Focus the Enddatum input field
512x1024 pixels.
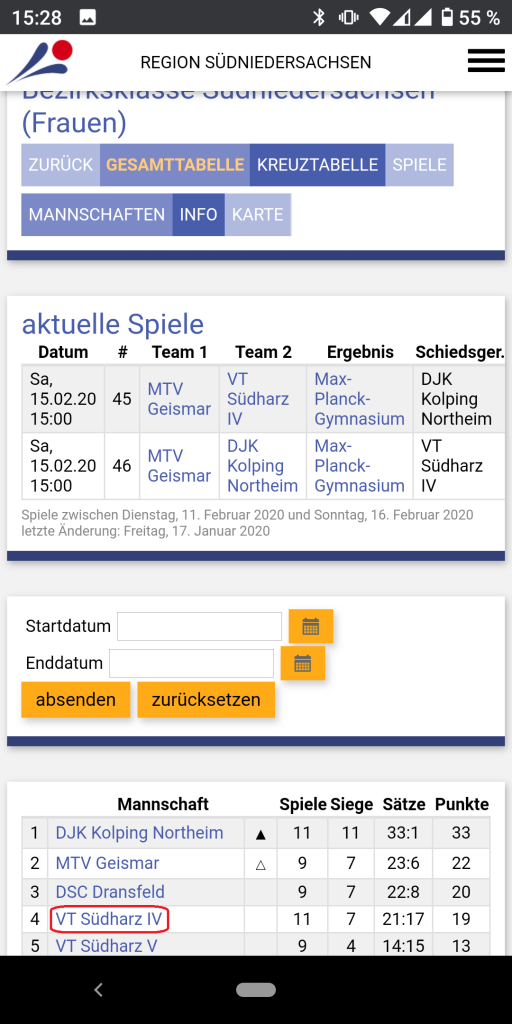[191, 664]
